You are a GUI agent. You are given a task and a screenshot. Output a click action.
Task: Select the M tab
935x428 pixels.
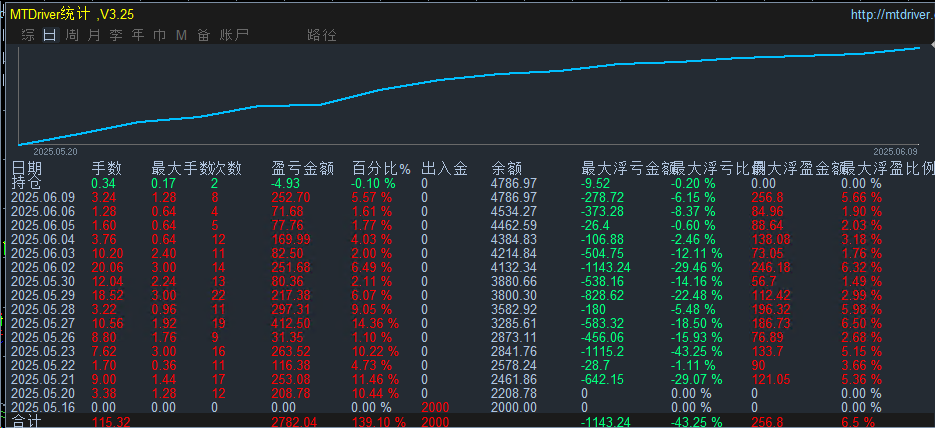tap(181, 35)
